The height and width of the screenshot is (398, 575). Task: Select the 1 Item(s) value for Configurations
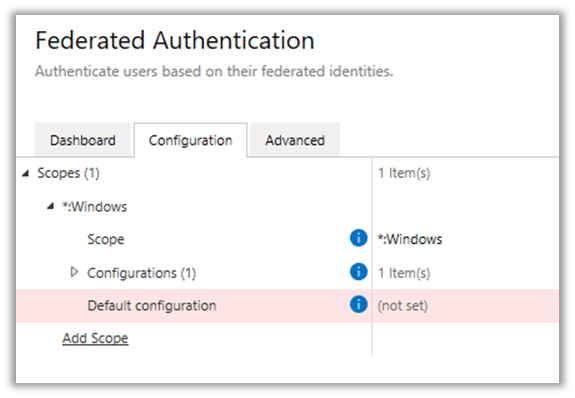[404, 273]
